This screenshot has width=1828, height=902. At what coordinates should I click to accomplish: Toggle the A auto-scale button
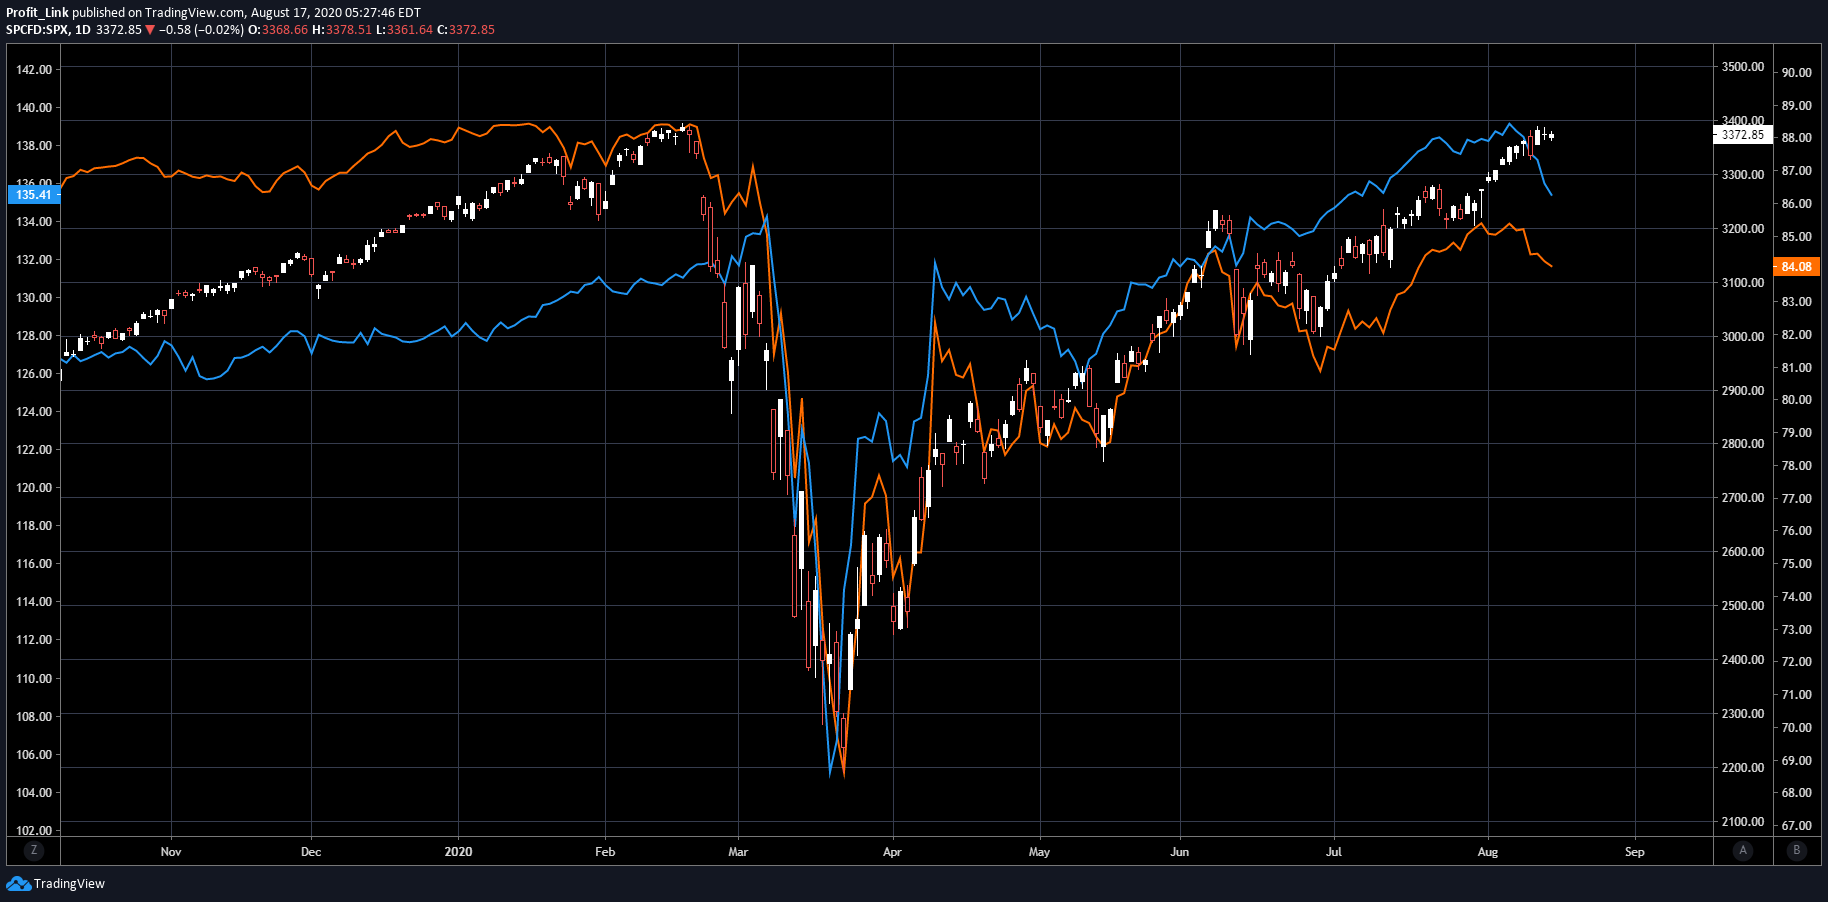tap(1743, 850)
